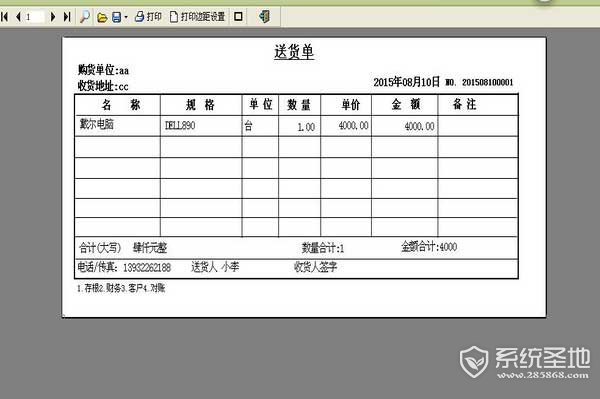
Task: Select the 合计(大写) 肆仟元整 text
Action: [123, 248]
